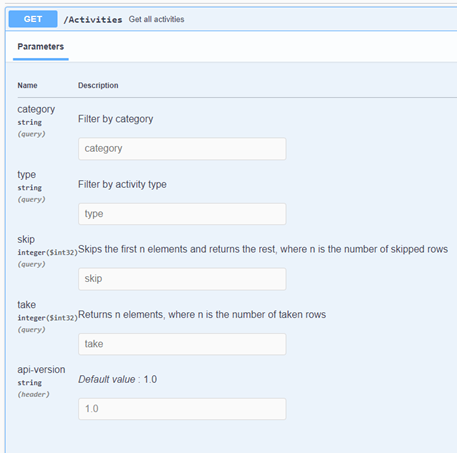
Task: Click the 'Skips the first n elements' description
Action: coord(263,249)
